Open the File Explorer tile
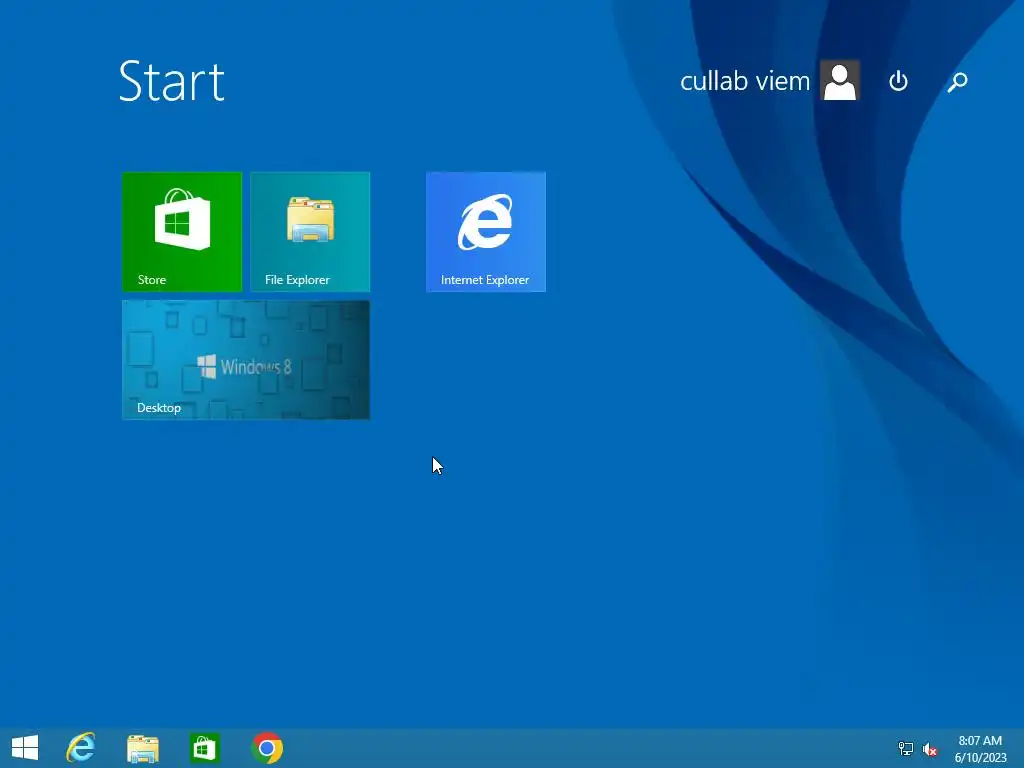The height and width of the screenshot is (768, 1024). click(310, 231)
